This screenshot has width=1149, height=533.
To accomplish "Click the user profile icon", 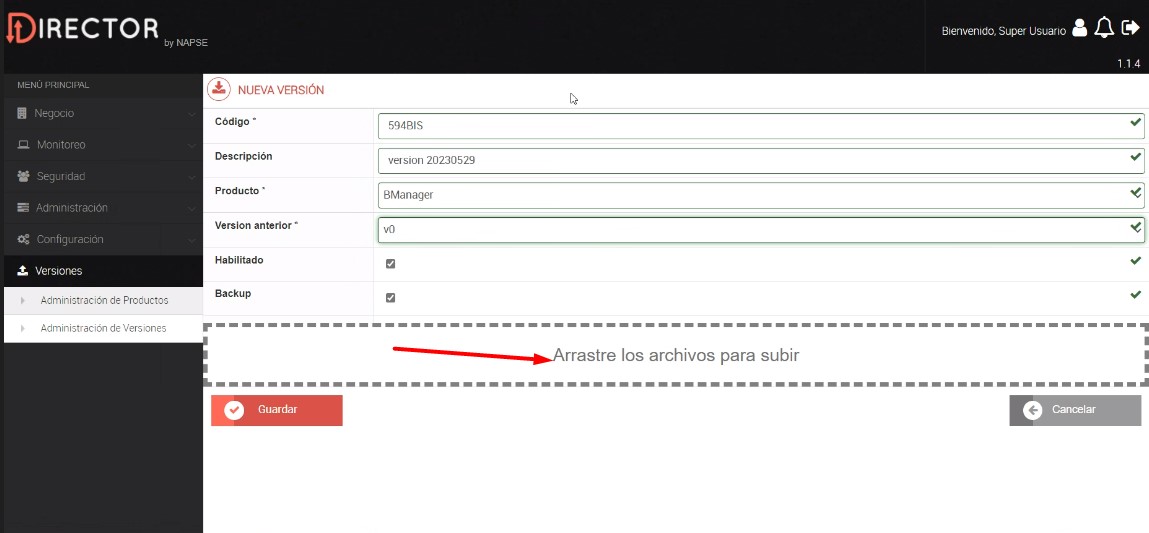I will 1079,28.
